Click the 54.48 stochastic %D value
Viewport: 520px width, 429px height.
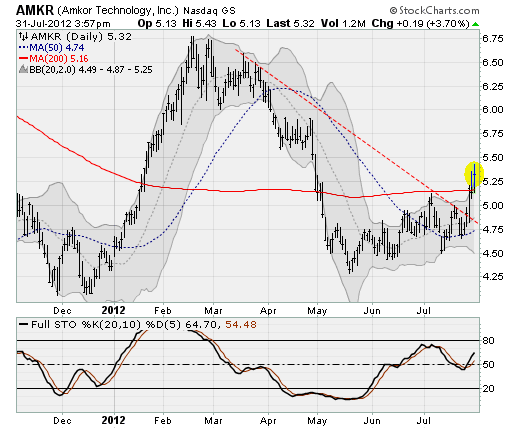tap(241, 324)
